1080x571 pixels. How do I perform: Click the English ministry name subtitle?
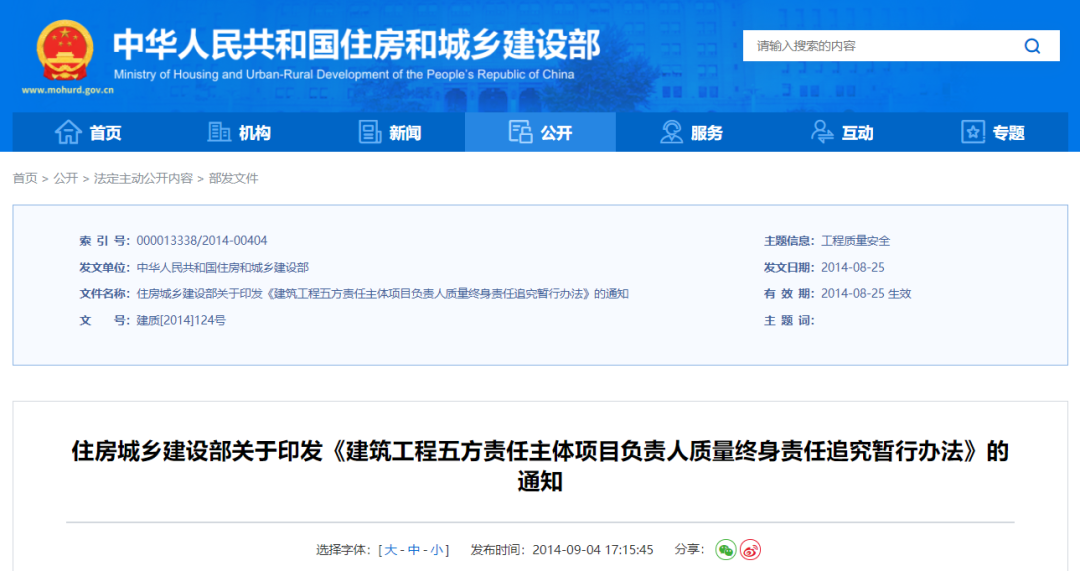click(x=344, y=74)
